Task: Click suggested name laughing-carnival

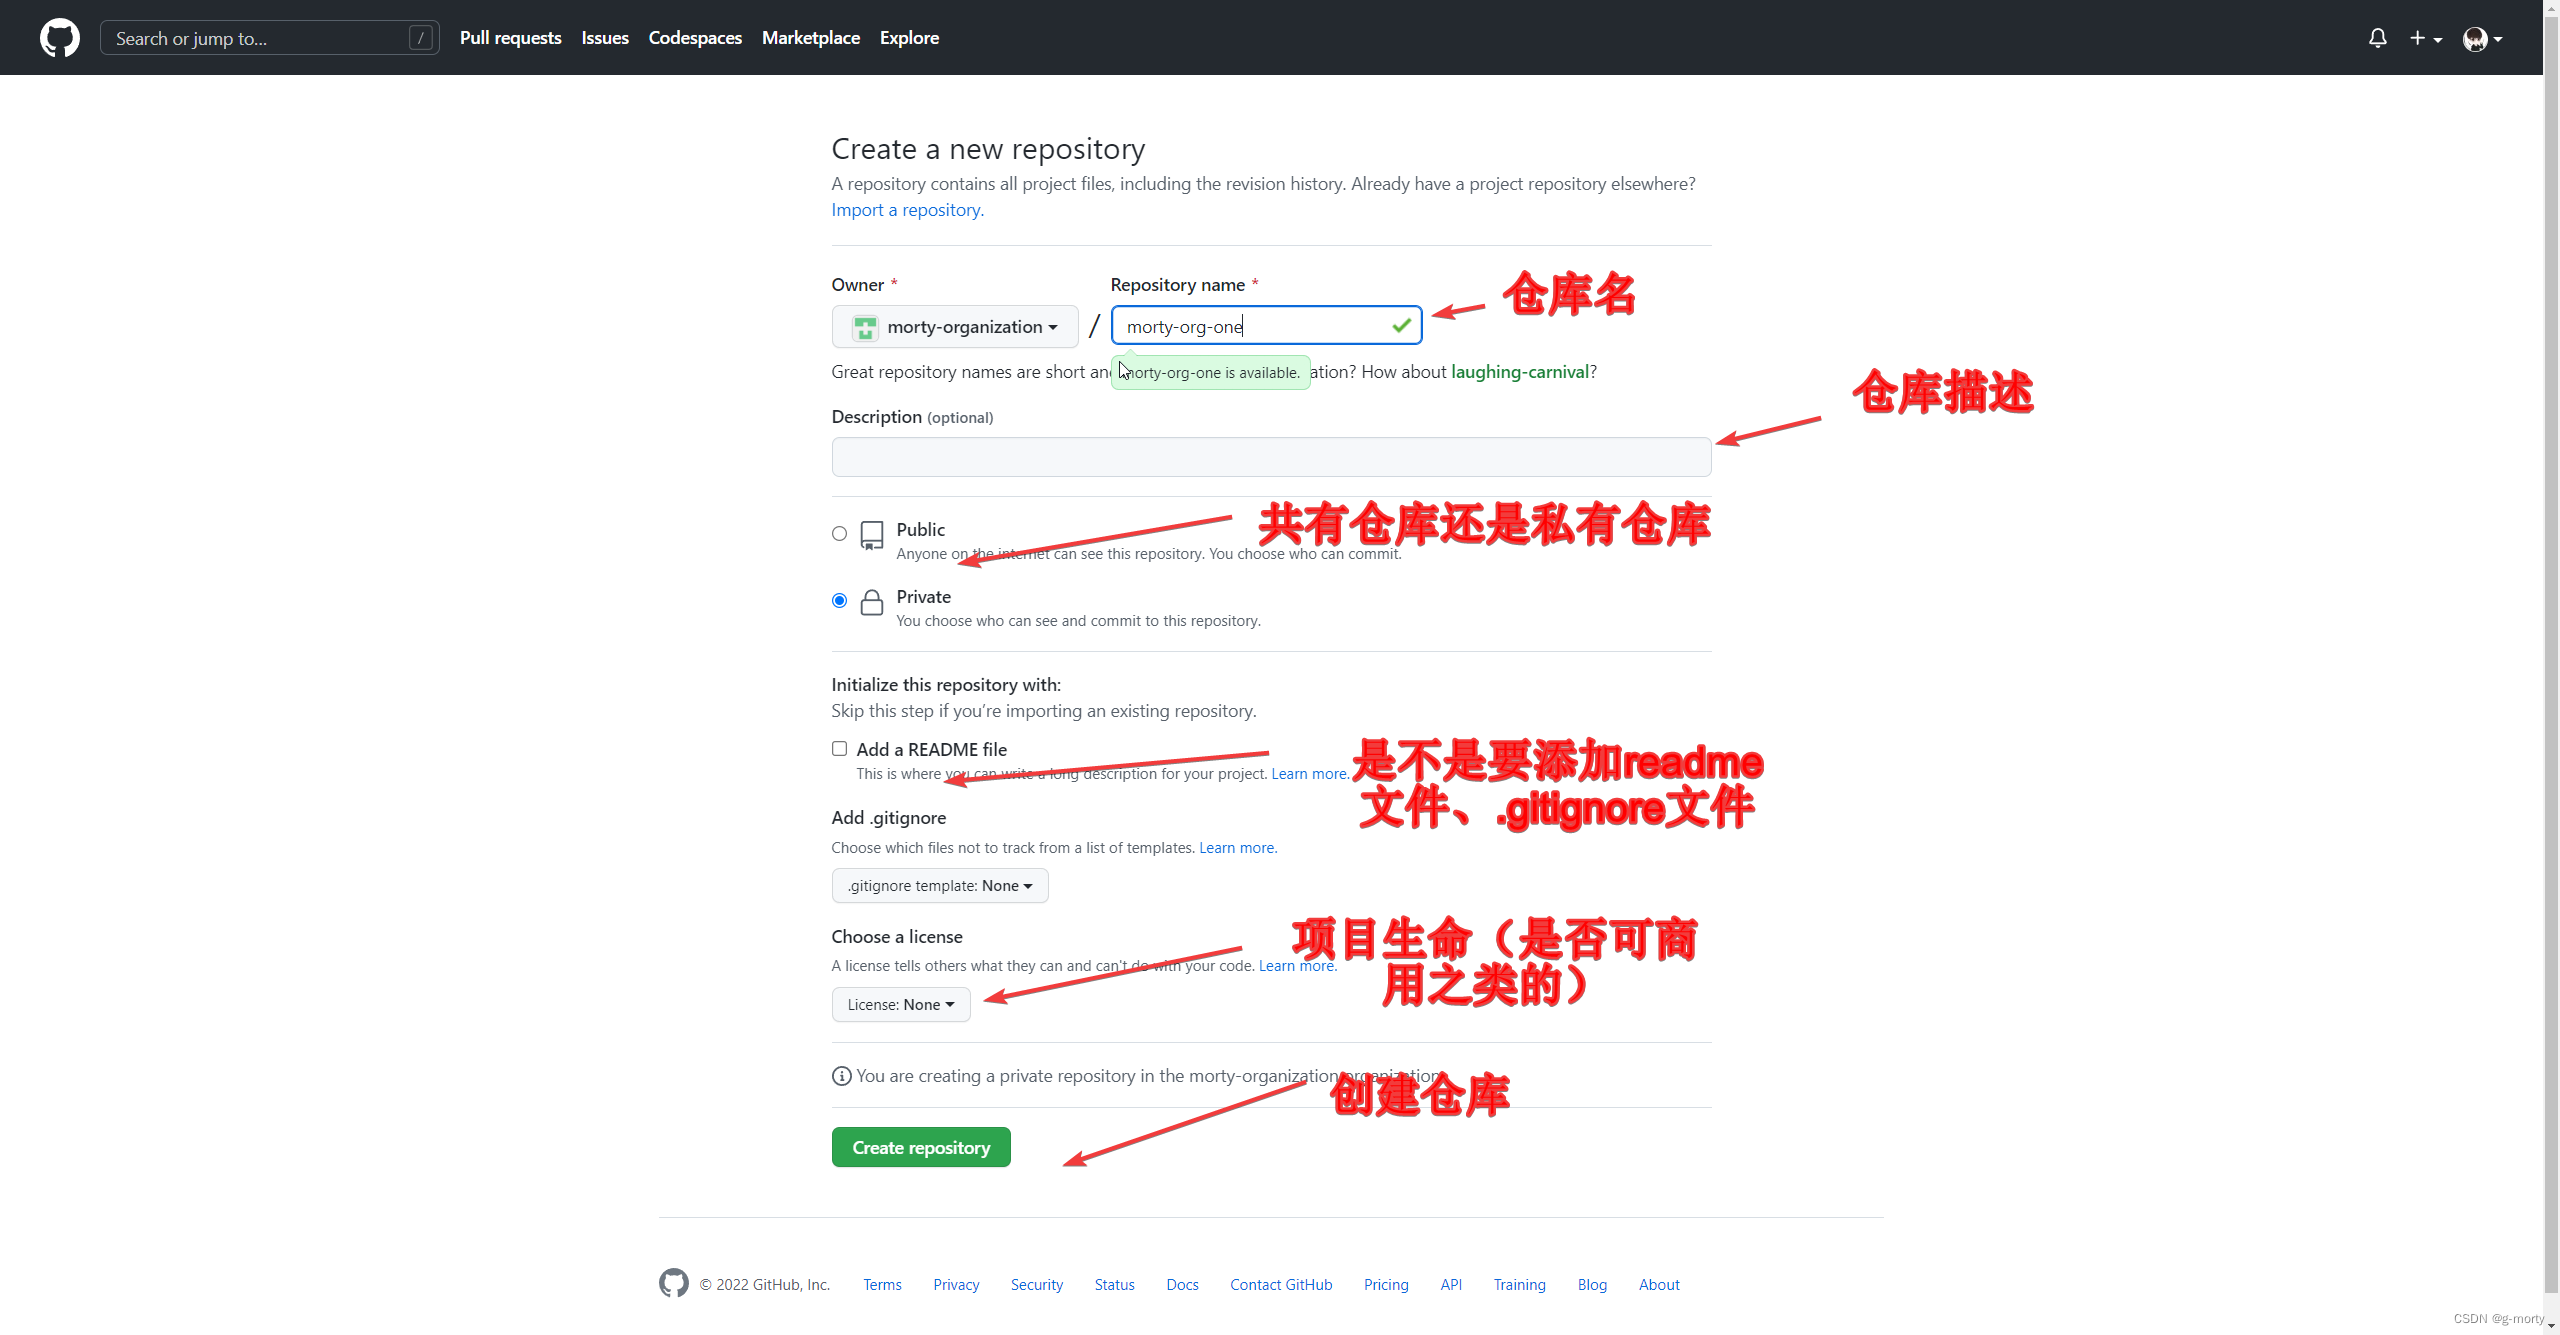Action: (1520, 372)
